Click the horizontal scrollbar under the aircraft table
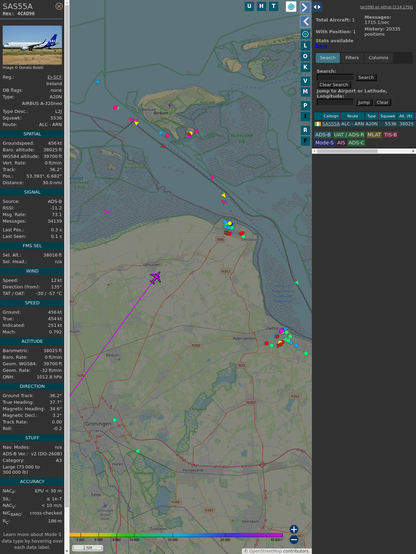The height and width of the screenshot is (554, 416). [364, 151]
